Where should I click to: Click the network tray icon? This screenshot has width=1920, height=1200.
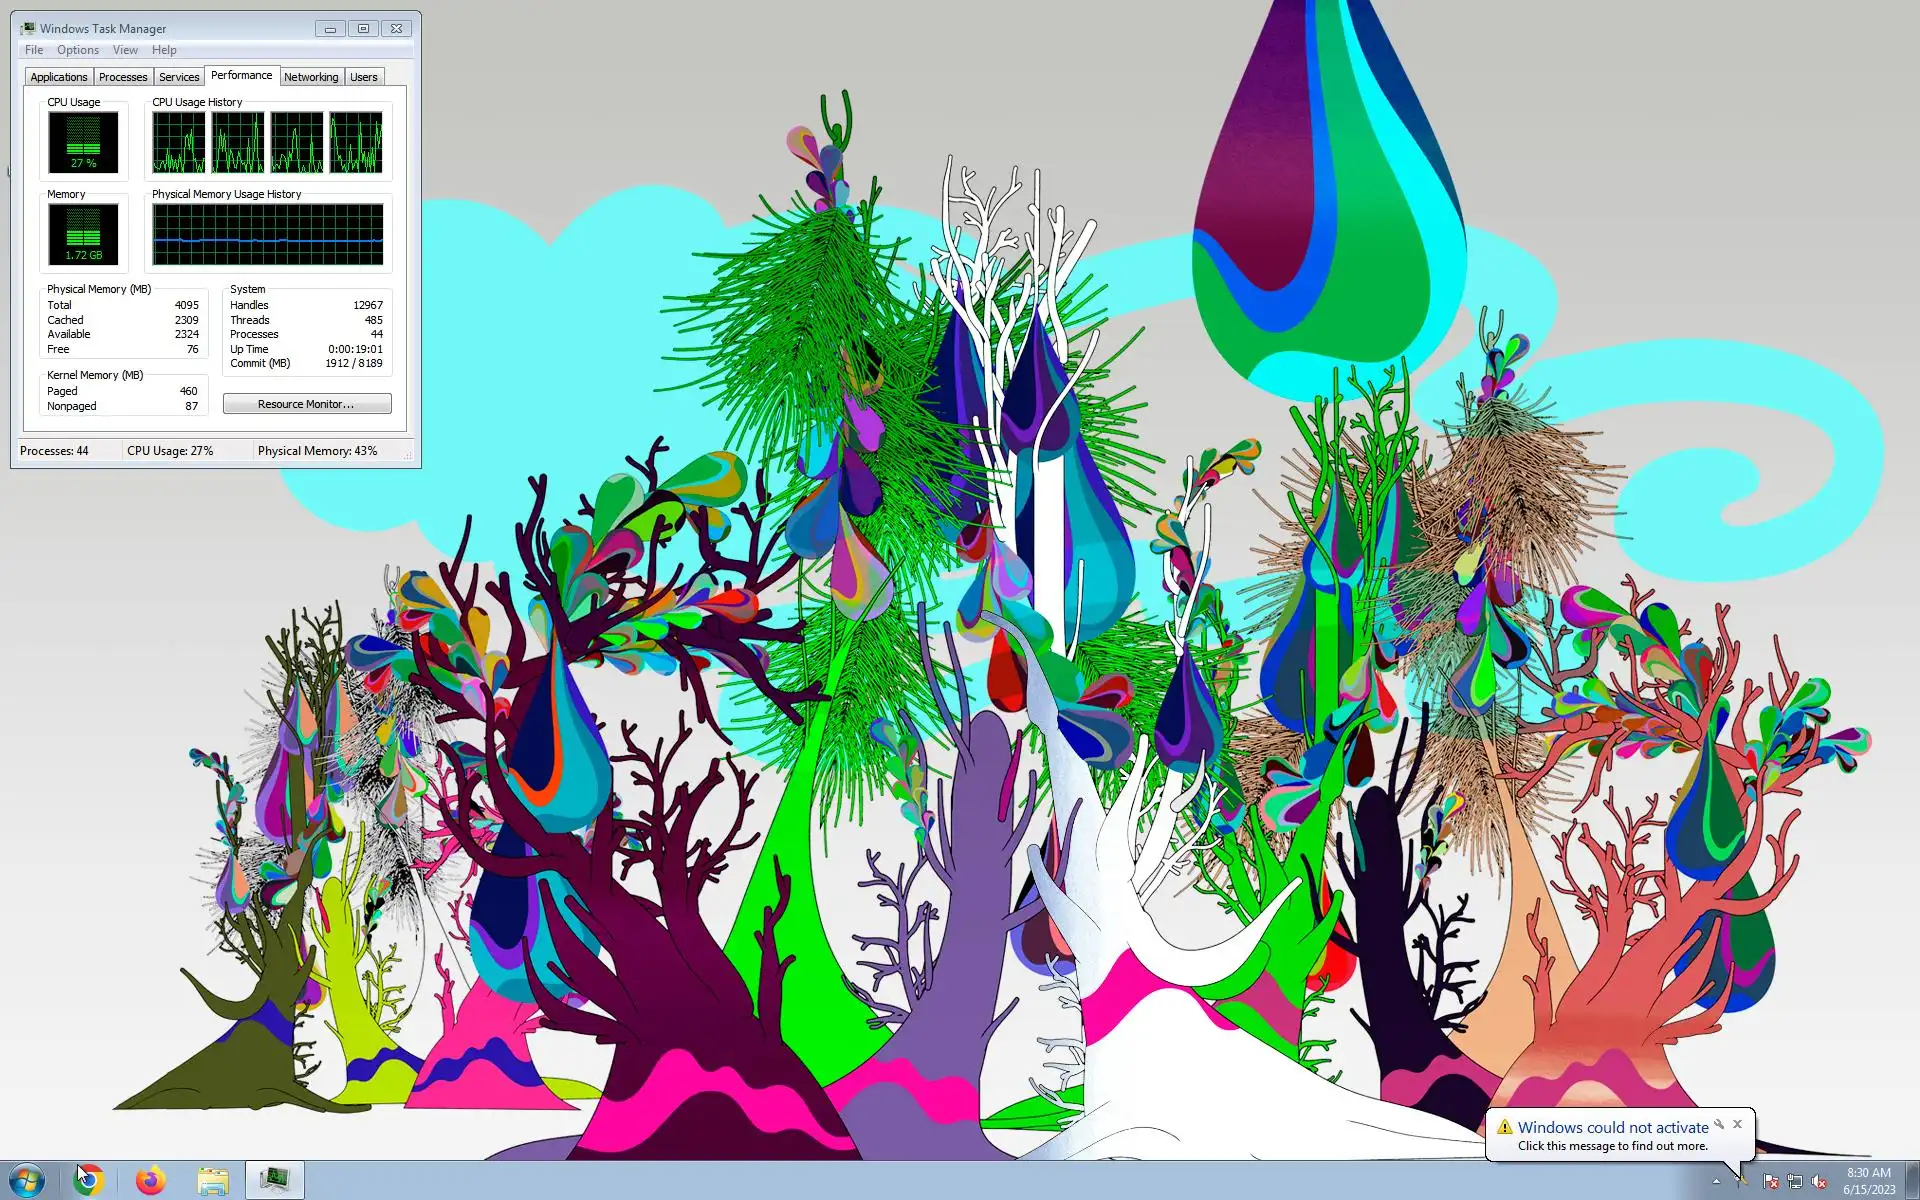[1795, 1181]
